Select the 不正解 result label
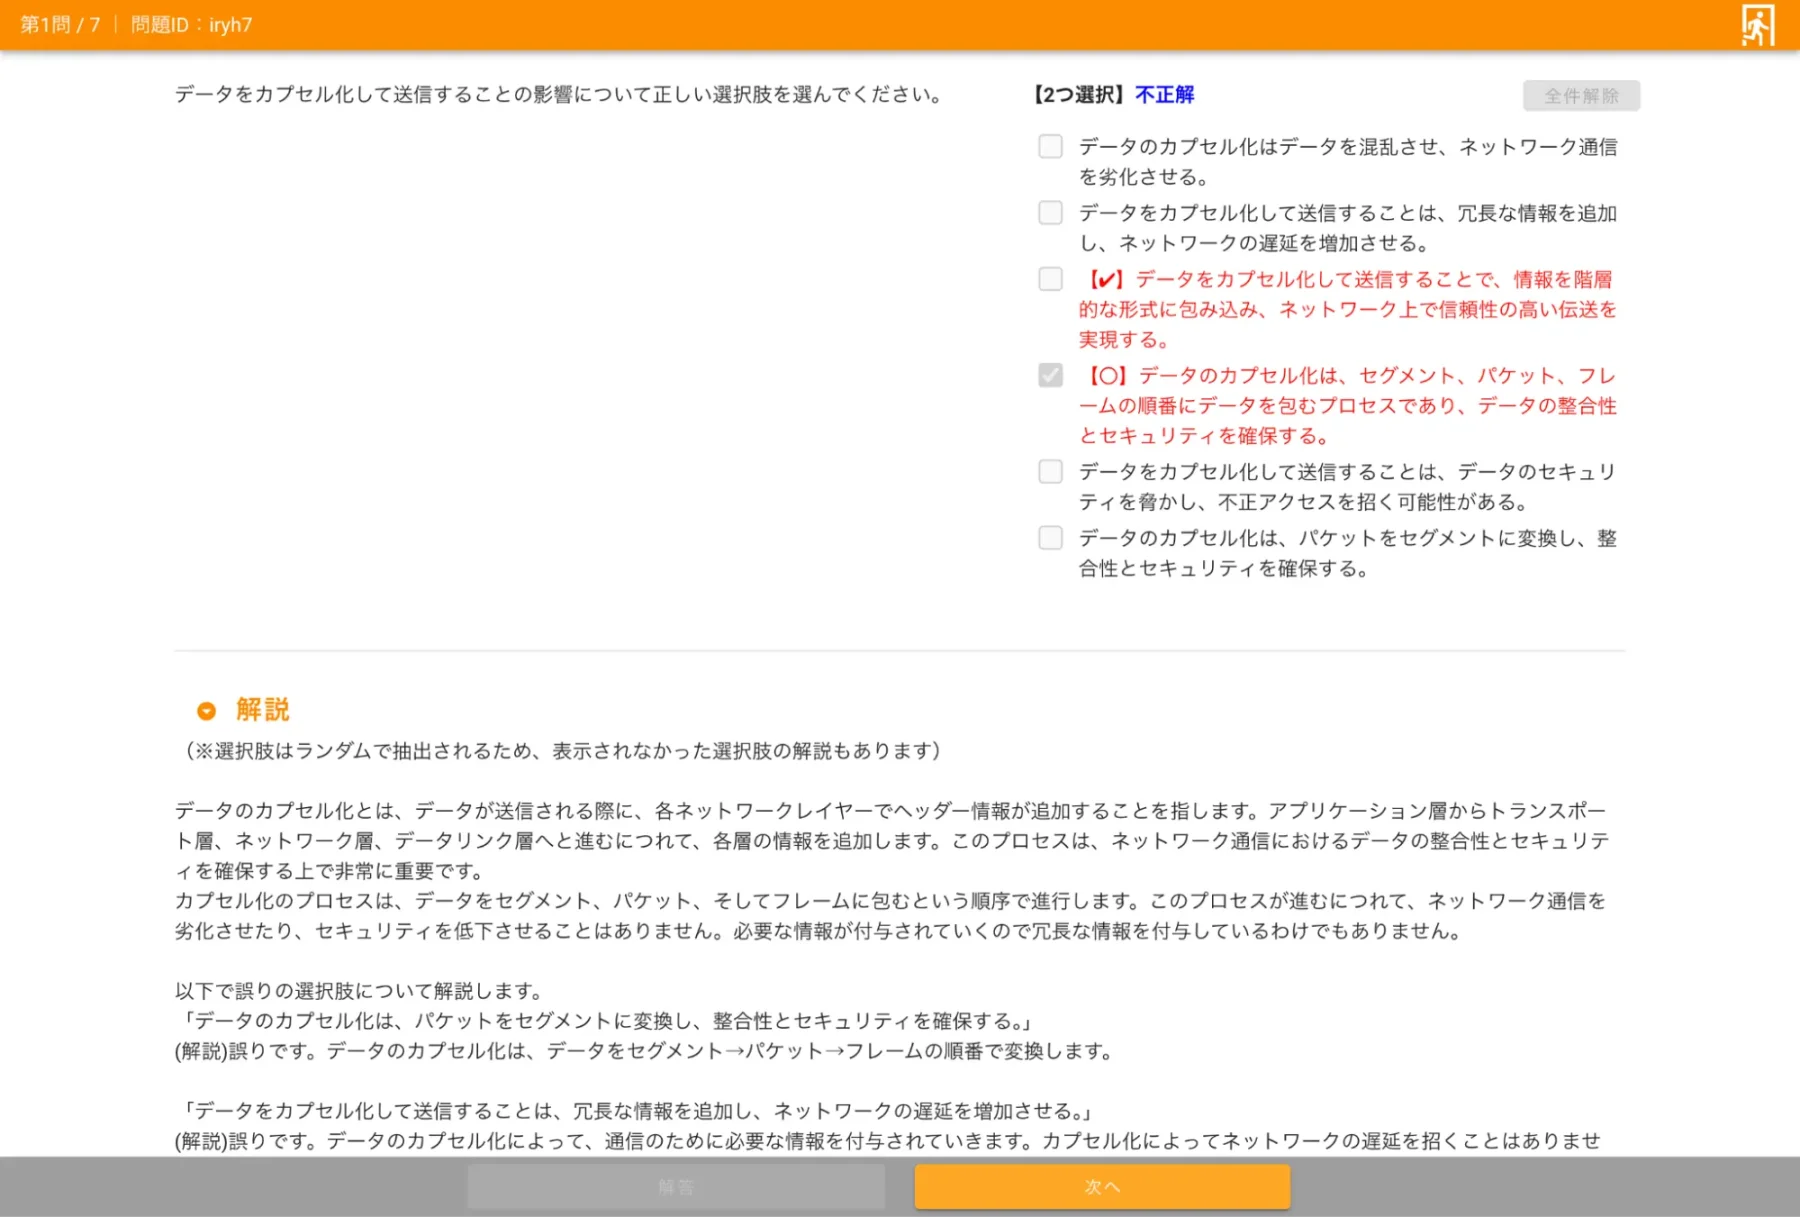 (x=1164, y=94)
